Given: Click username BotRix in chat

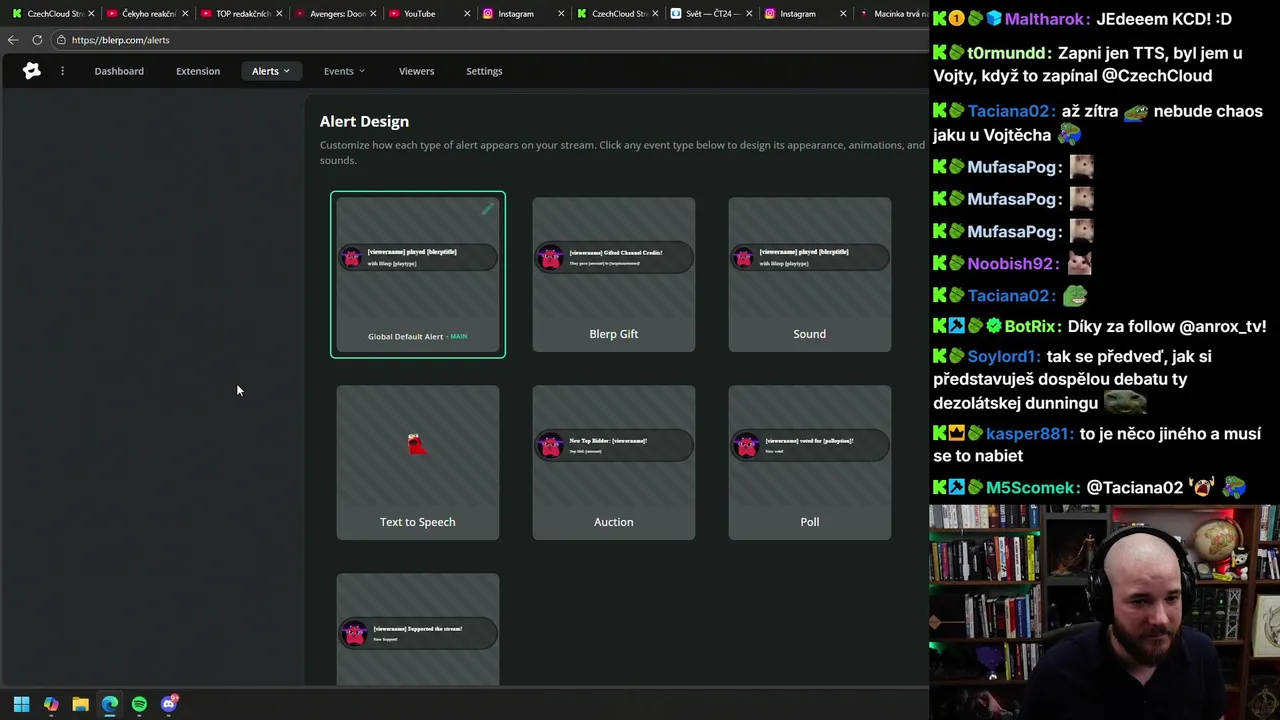Looking at the screenshot, I should click(1030, 326).
